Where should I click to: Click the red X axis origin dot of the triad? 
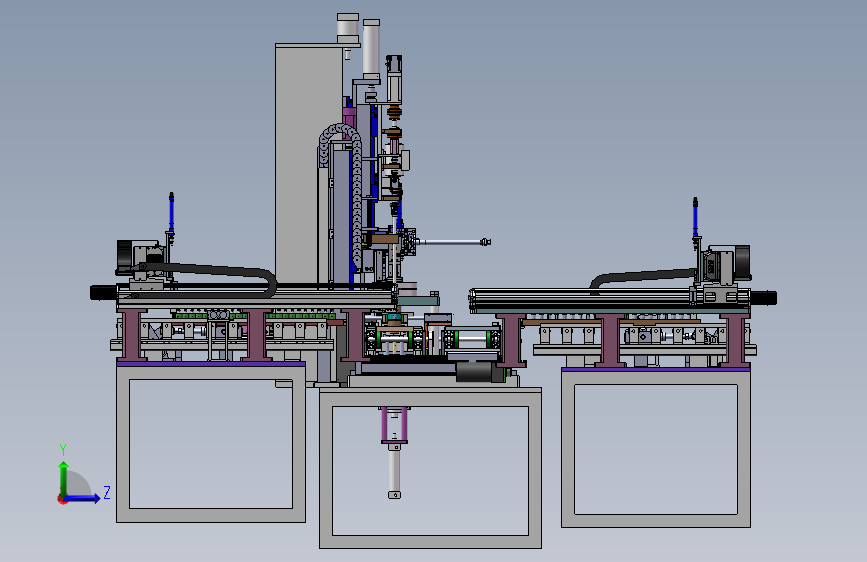click(61, 499)
